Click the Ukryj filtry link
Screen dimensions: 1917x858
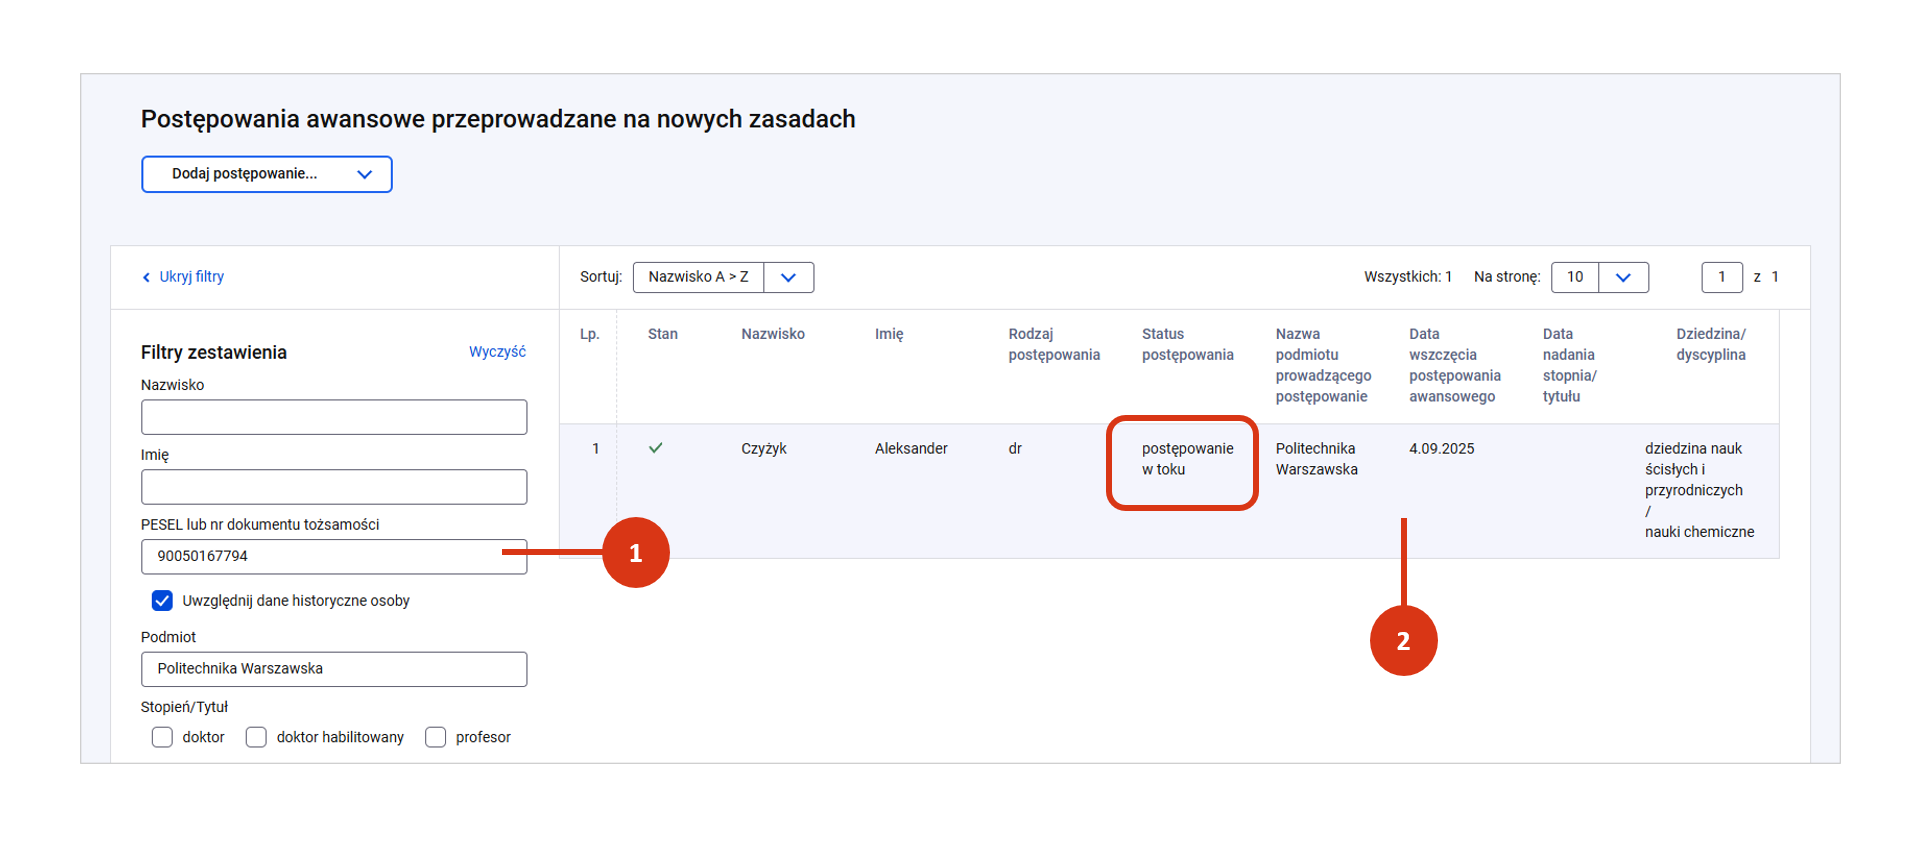click(191, 277)
